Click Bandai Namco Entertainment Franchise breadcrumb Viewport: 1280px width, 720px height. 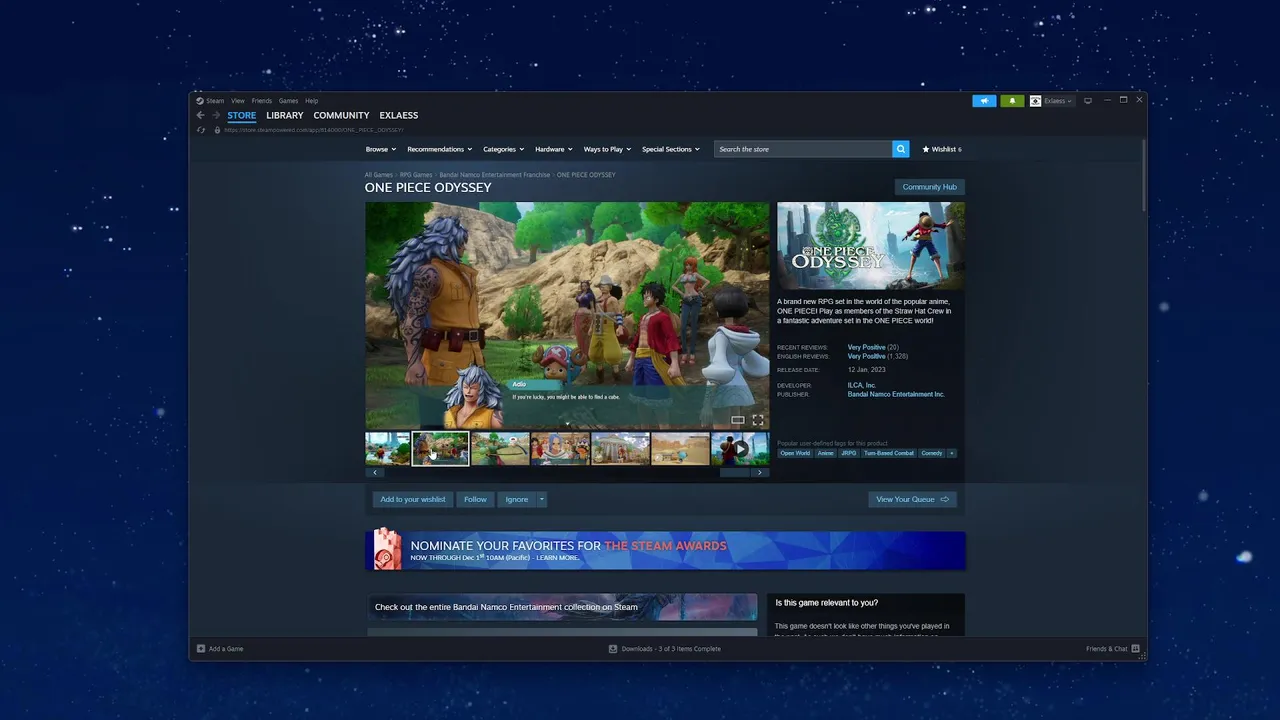[x=495, y=175]
